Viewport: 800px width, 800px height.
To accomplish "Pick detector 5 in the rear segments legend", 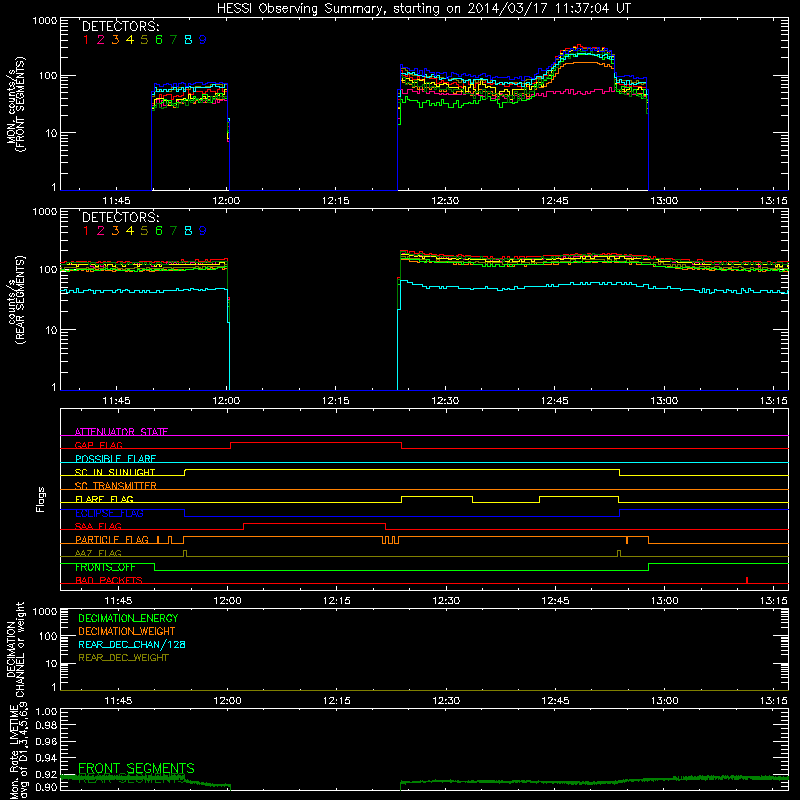I will click(144, 231).
